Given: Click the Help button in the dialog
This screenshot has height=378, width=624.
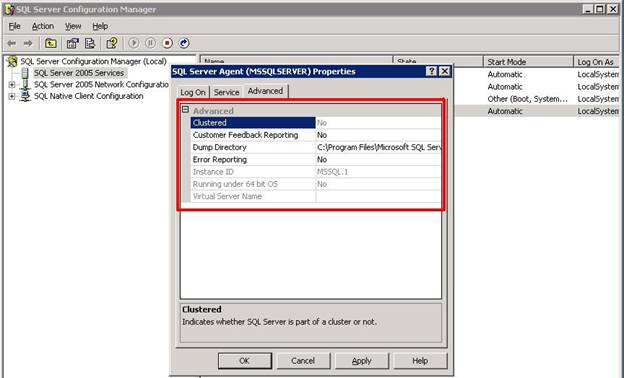Looking at the screenshot, I should [x=420, y=361].
